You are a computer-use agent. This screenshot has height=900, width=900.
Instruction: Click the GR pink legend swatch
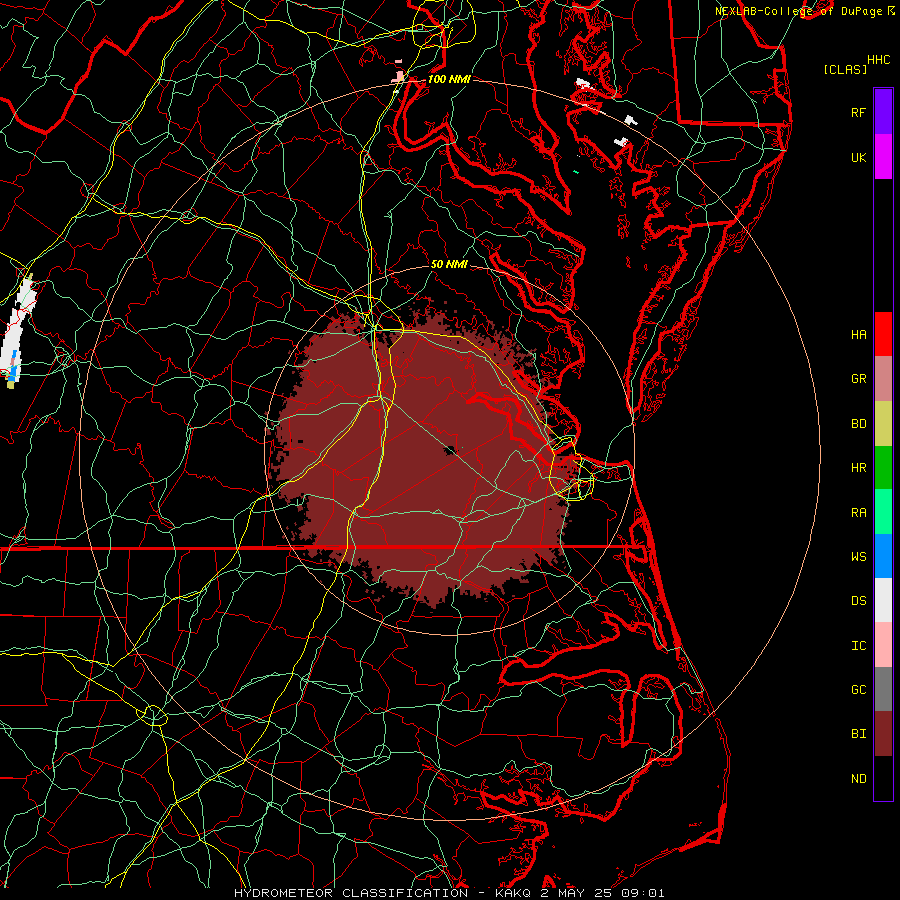pyautogui.click(x=883, y=379)
